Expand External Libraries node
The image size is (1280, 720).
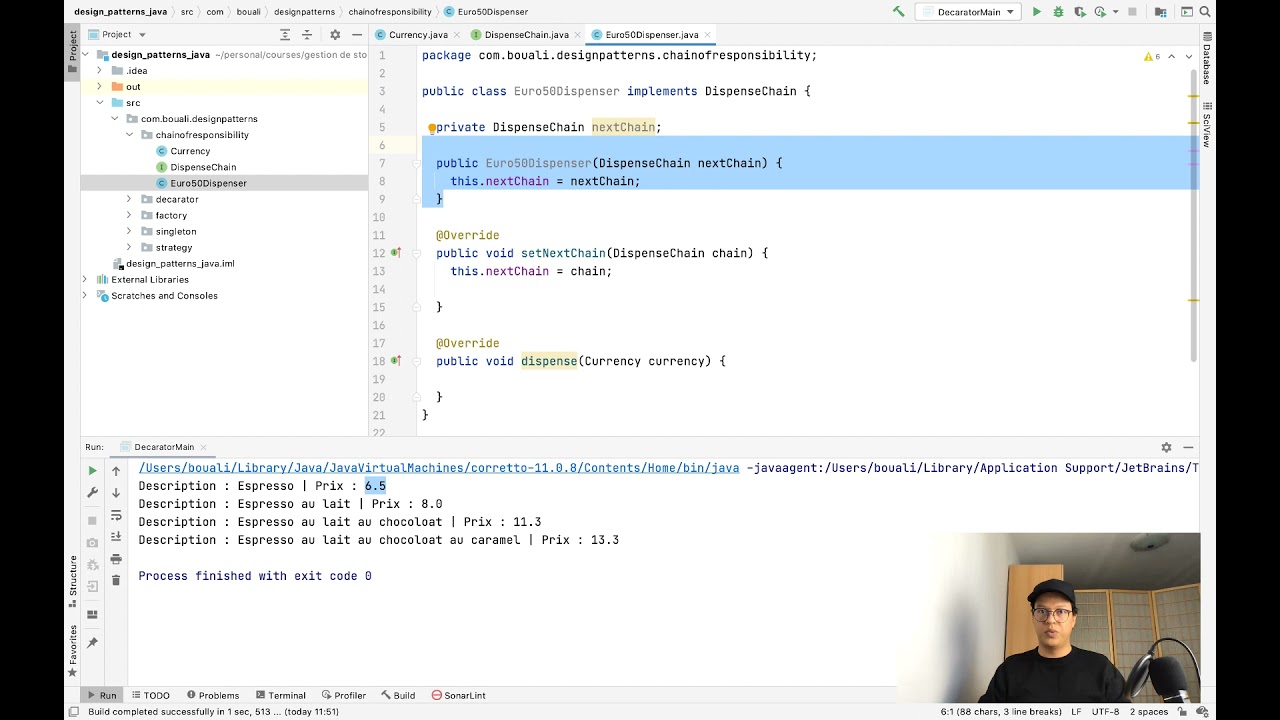pos(85,279)
